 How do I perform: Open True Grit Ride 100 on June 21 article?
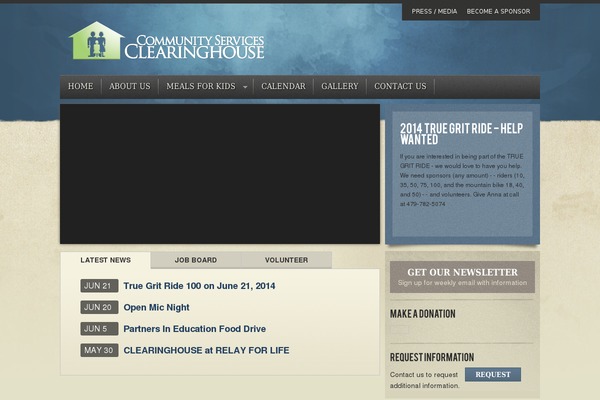click(199, 286)
